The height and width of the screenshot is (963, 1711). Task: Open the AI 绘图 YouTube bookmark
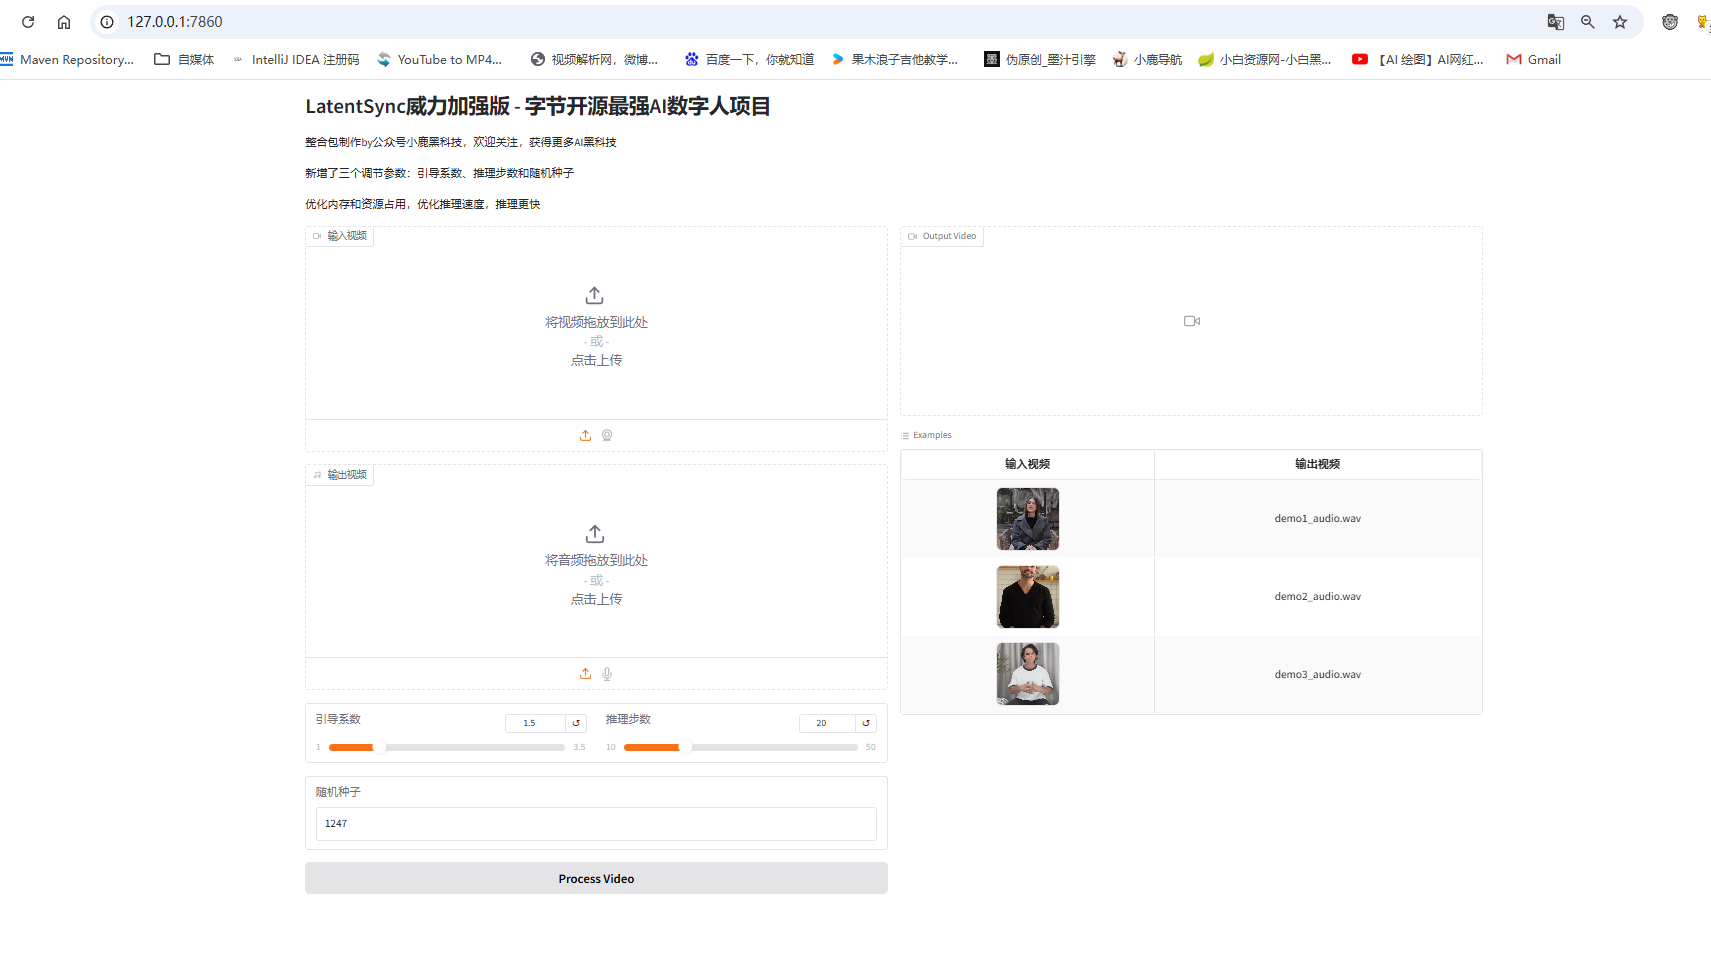pos(1418,60)
